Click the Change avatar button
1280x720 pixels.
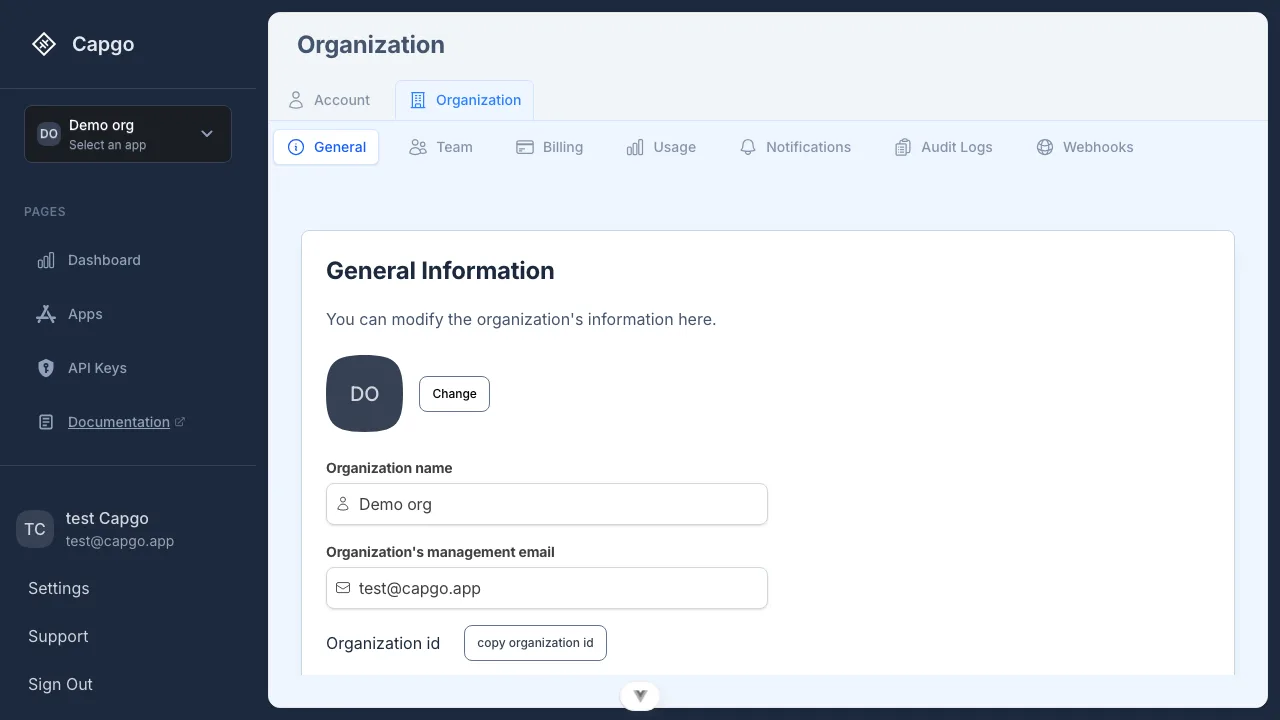click(454, 394)
